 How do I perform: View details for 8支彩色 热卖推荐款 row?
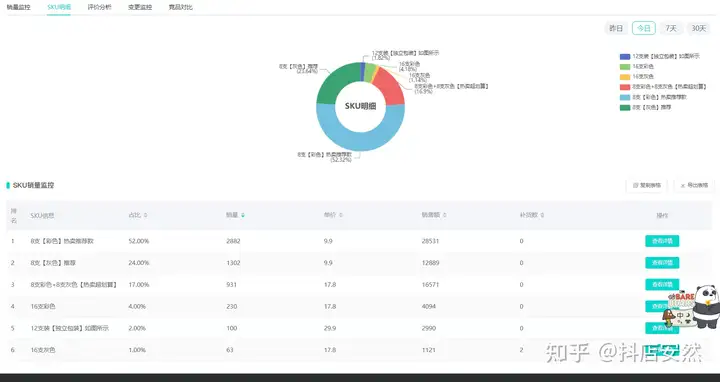point(662,241)
